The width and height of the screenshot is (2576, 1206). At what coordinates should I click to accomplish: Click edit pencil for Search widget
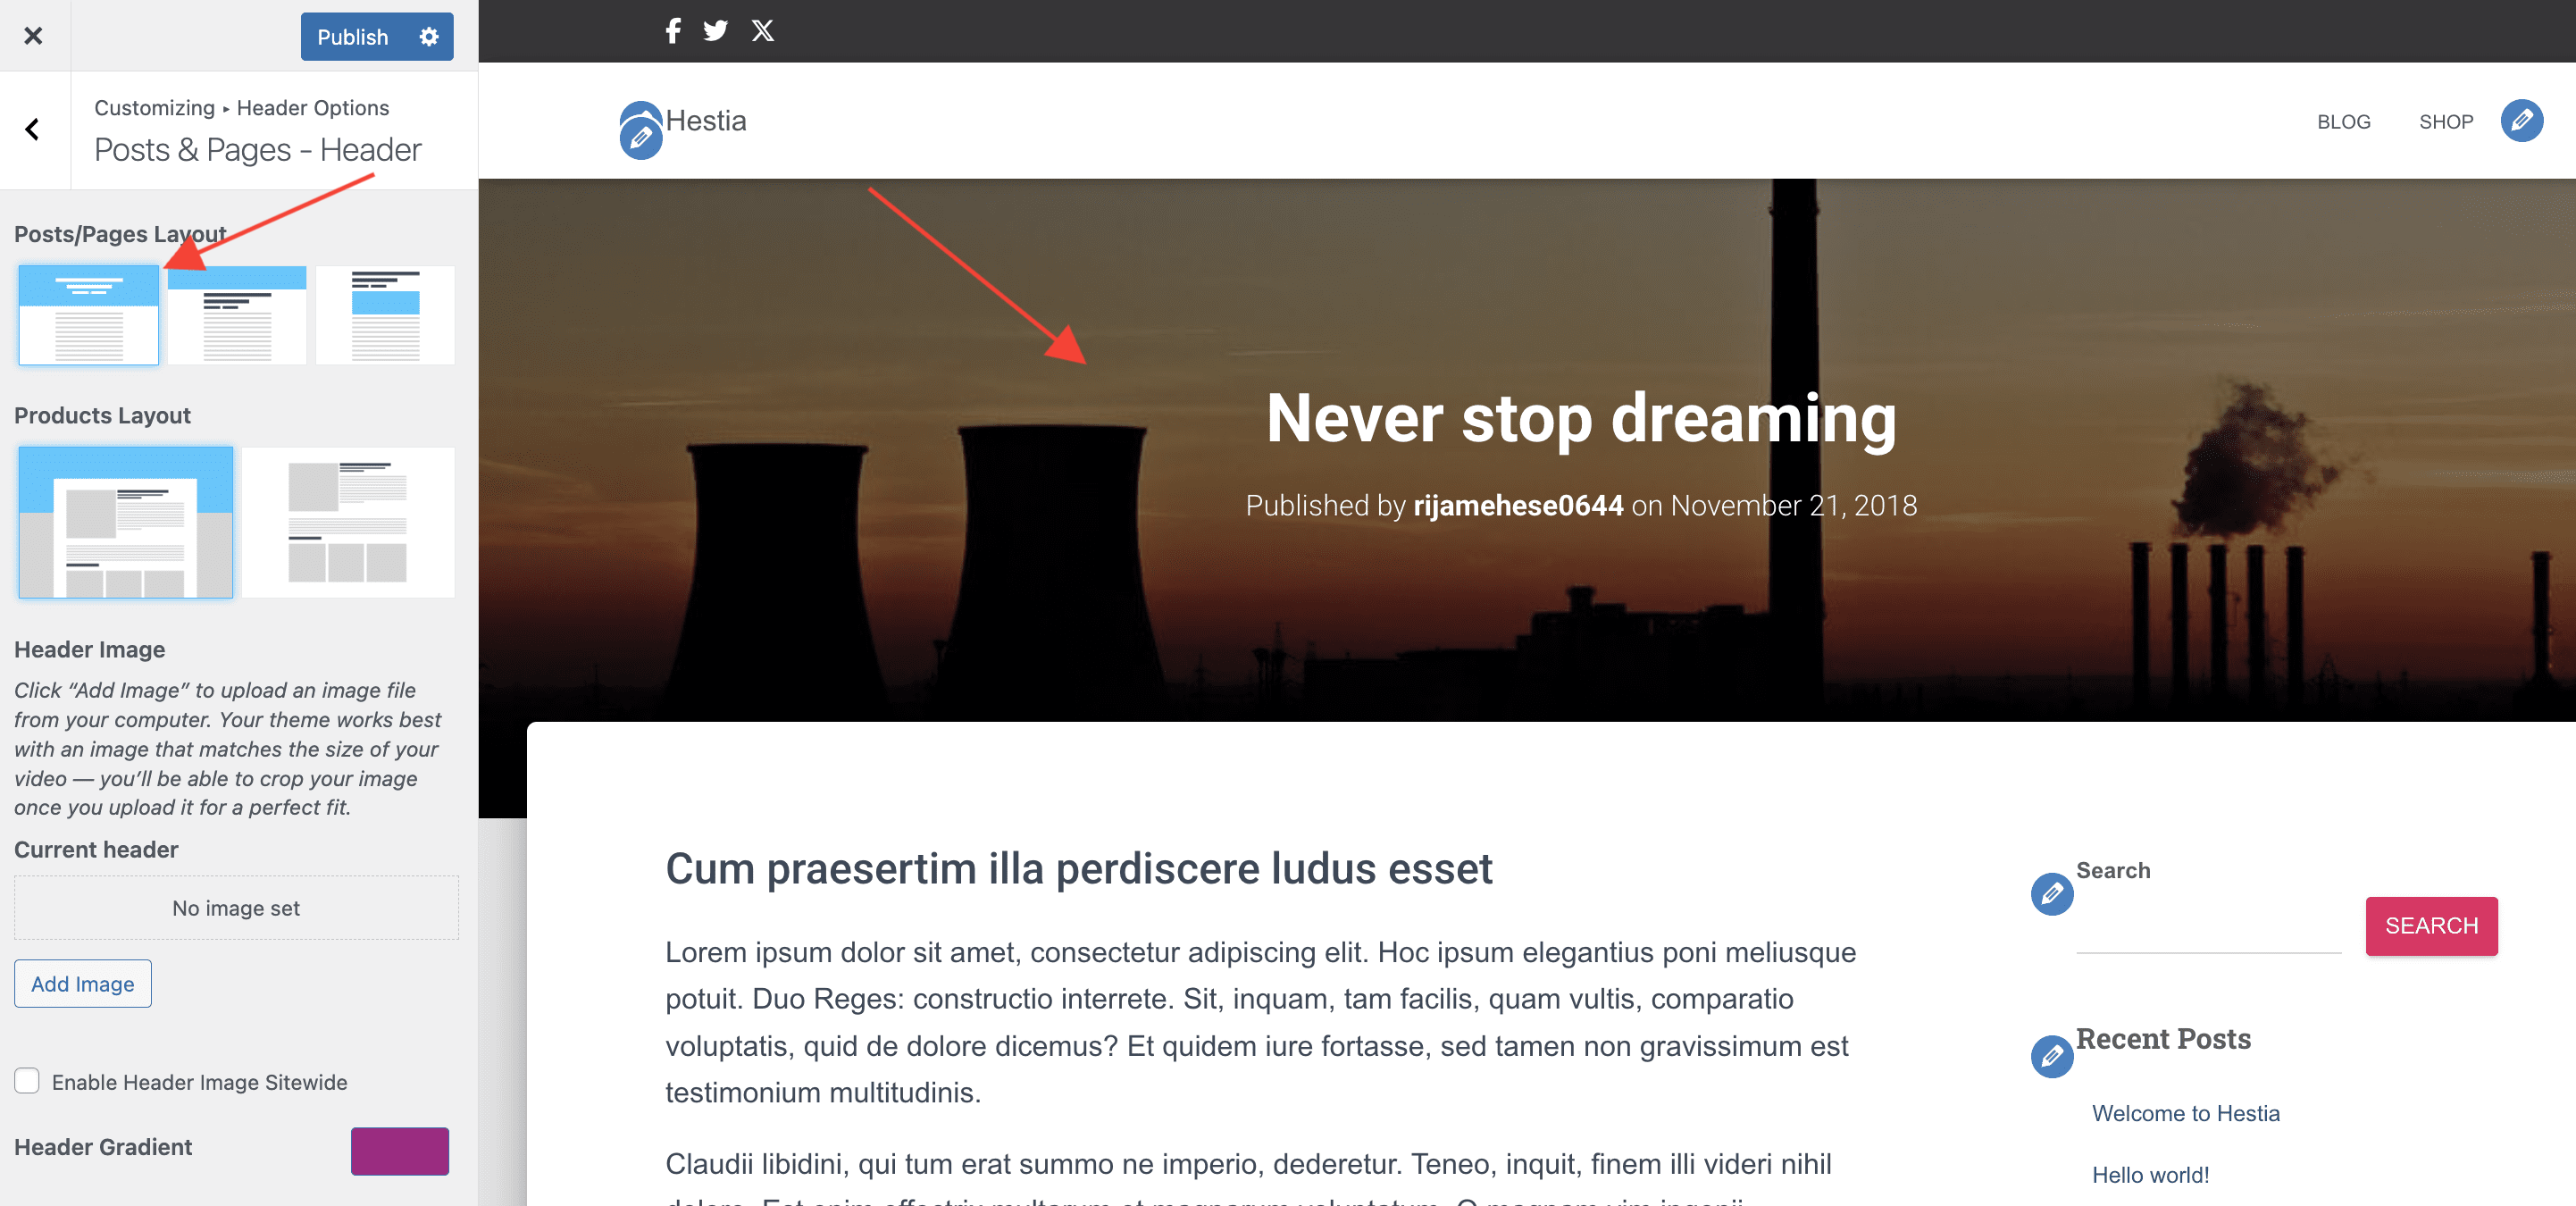[x=2051, y=893]
